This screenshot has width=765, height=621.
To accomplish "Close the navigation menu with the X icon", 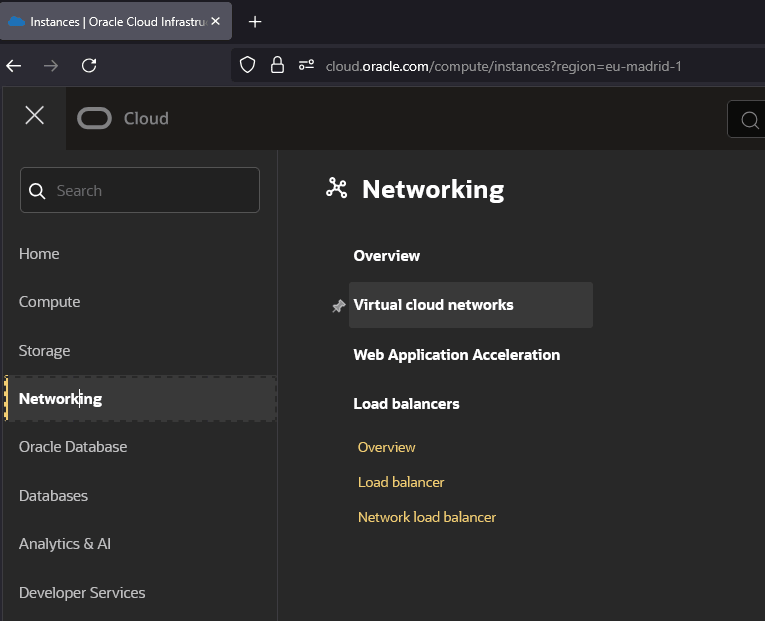I will click(34, 116).
